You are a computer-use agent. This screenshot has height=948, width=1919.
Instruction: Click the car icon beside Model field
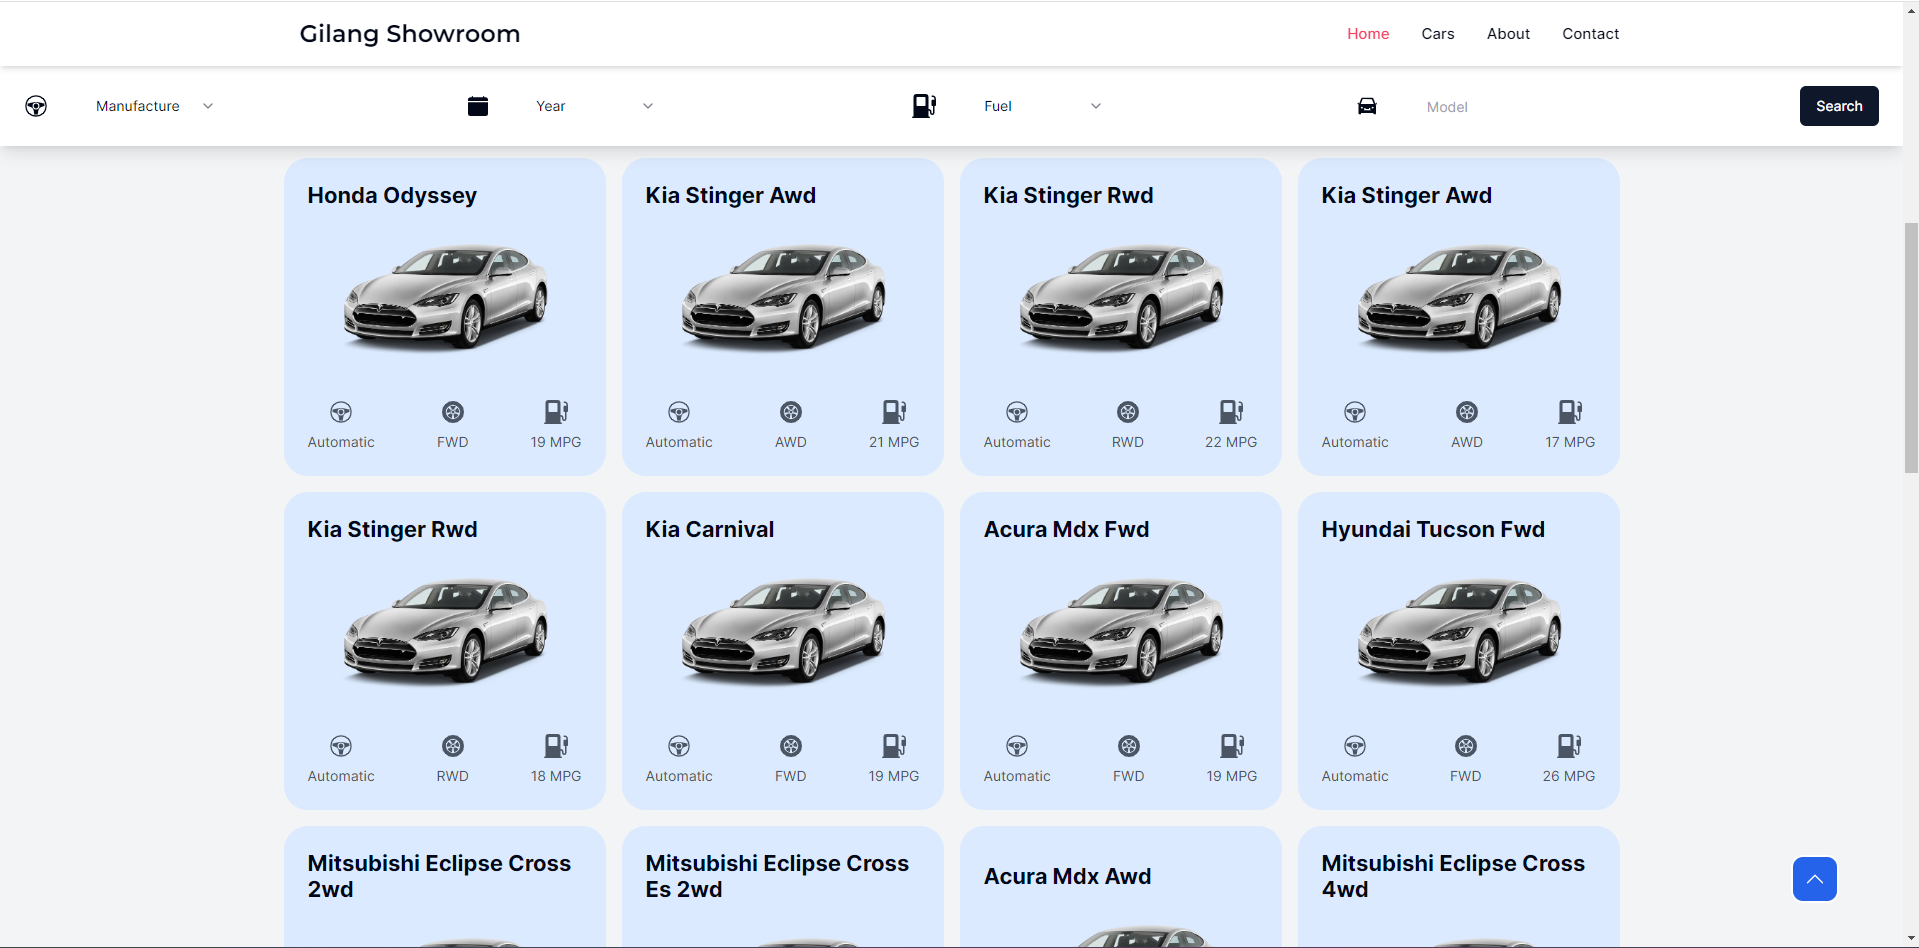(1367, 106)
